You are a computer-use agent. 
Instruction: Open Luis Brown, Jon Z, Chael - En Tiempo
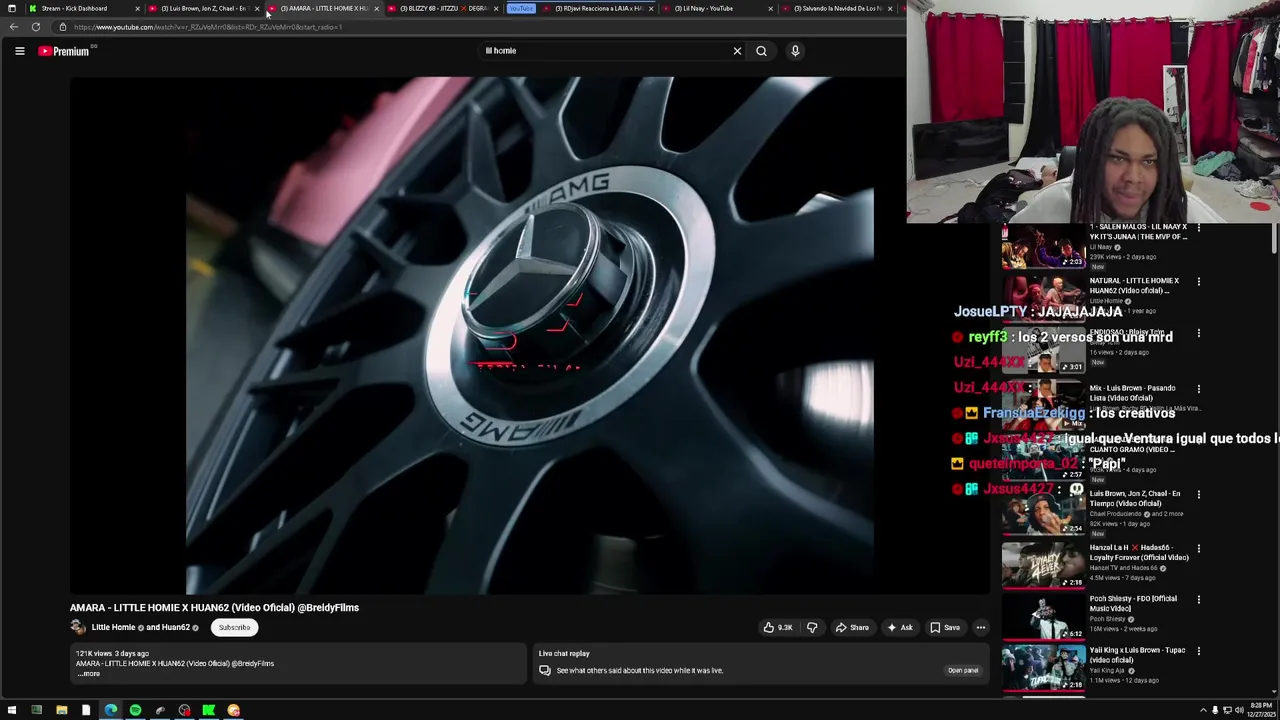[1135, 499]
